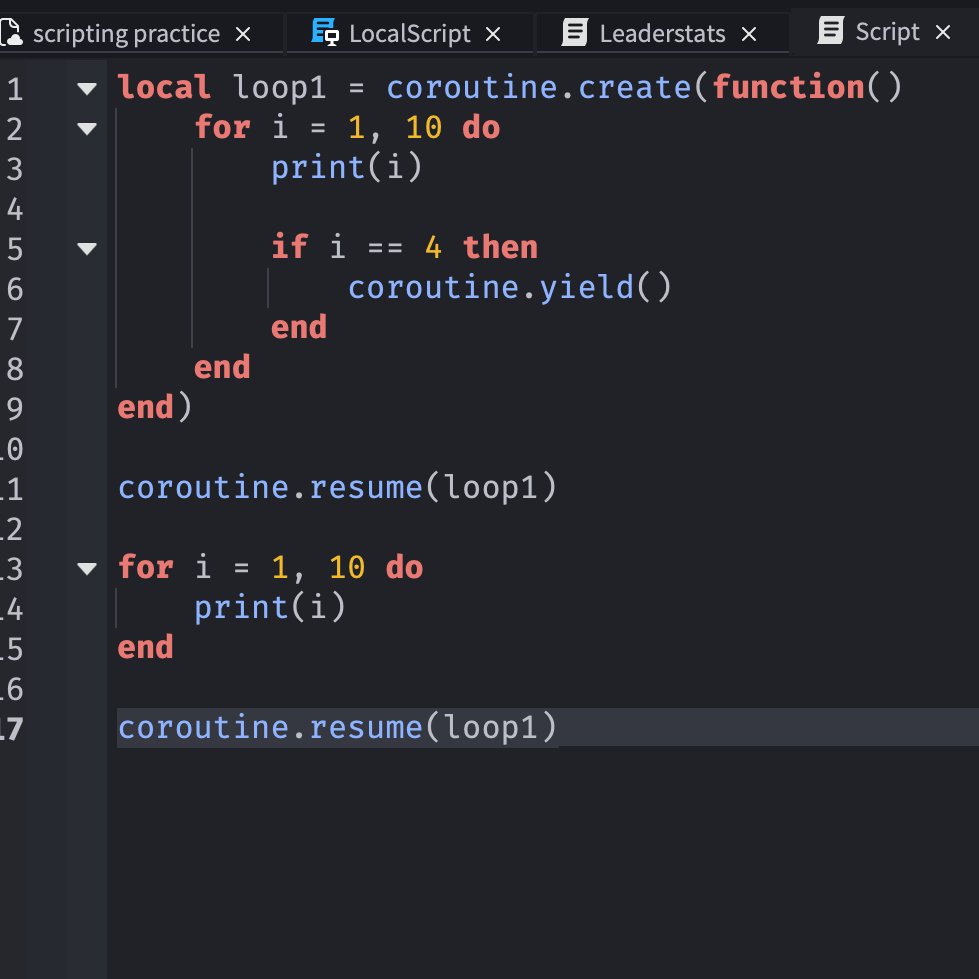
Task: Close the scripting practice tab
Action: pyautogui.click(x=244, y=34)
